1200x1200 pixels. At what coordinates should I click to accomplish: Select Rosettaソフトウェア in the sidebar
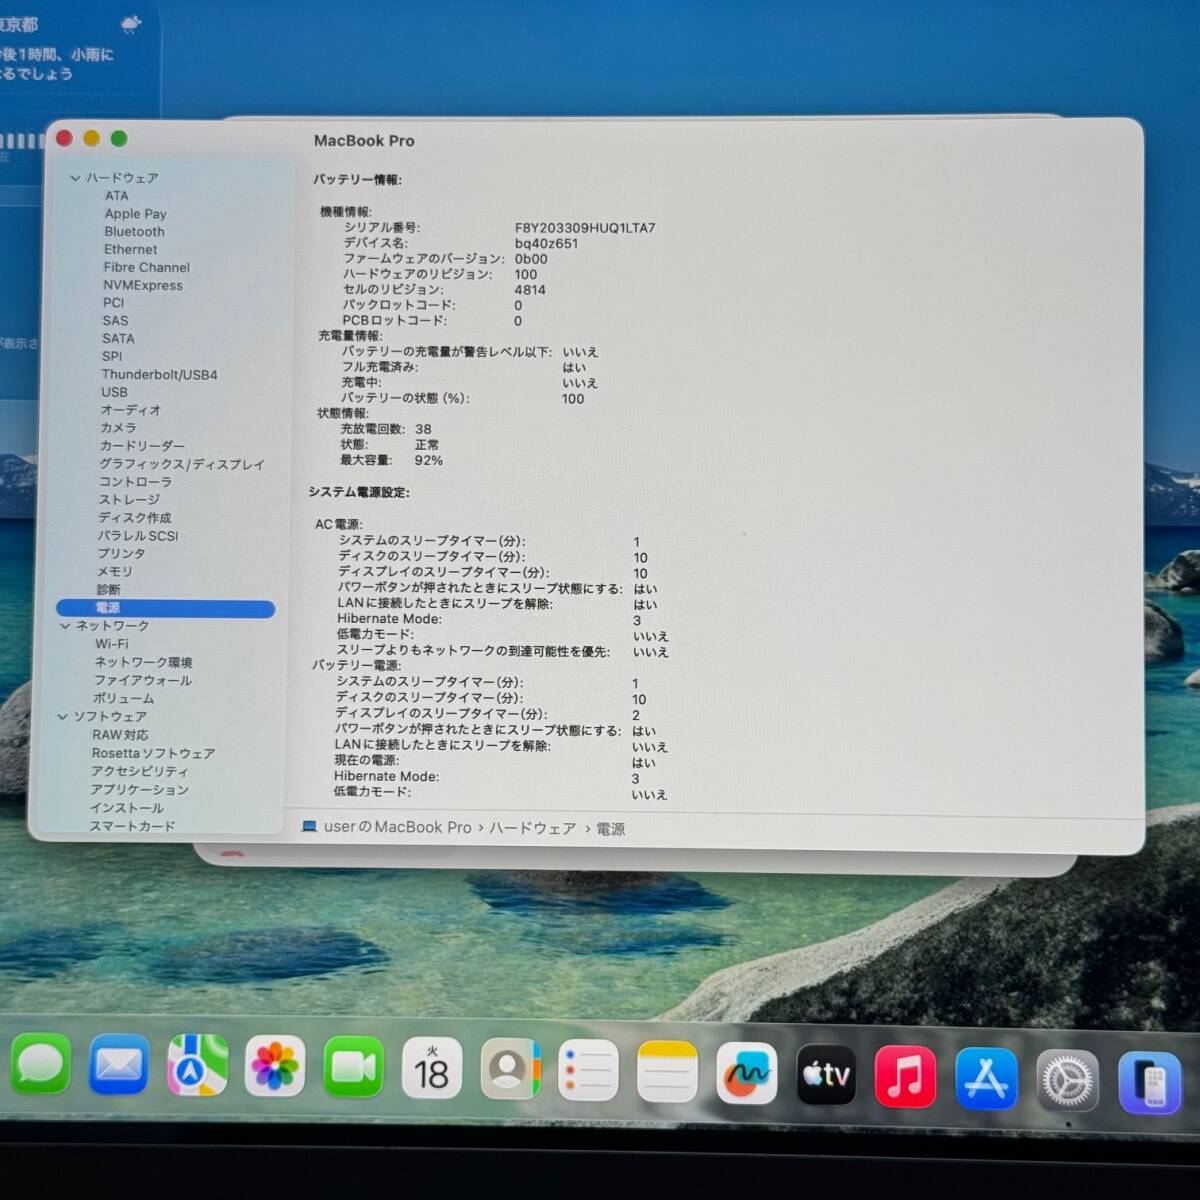[157, 753]
